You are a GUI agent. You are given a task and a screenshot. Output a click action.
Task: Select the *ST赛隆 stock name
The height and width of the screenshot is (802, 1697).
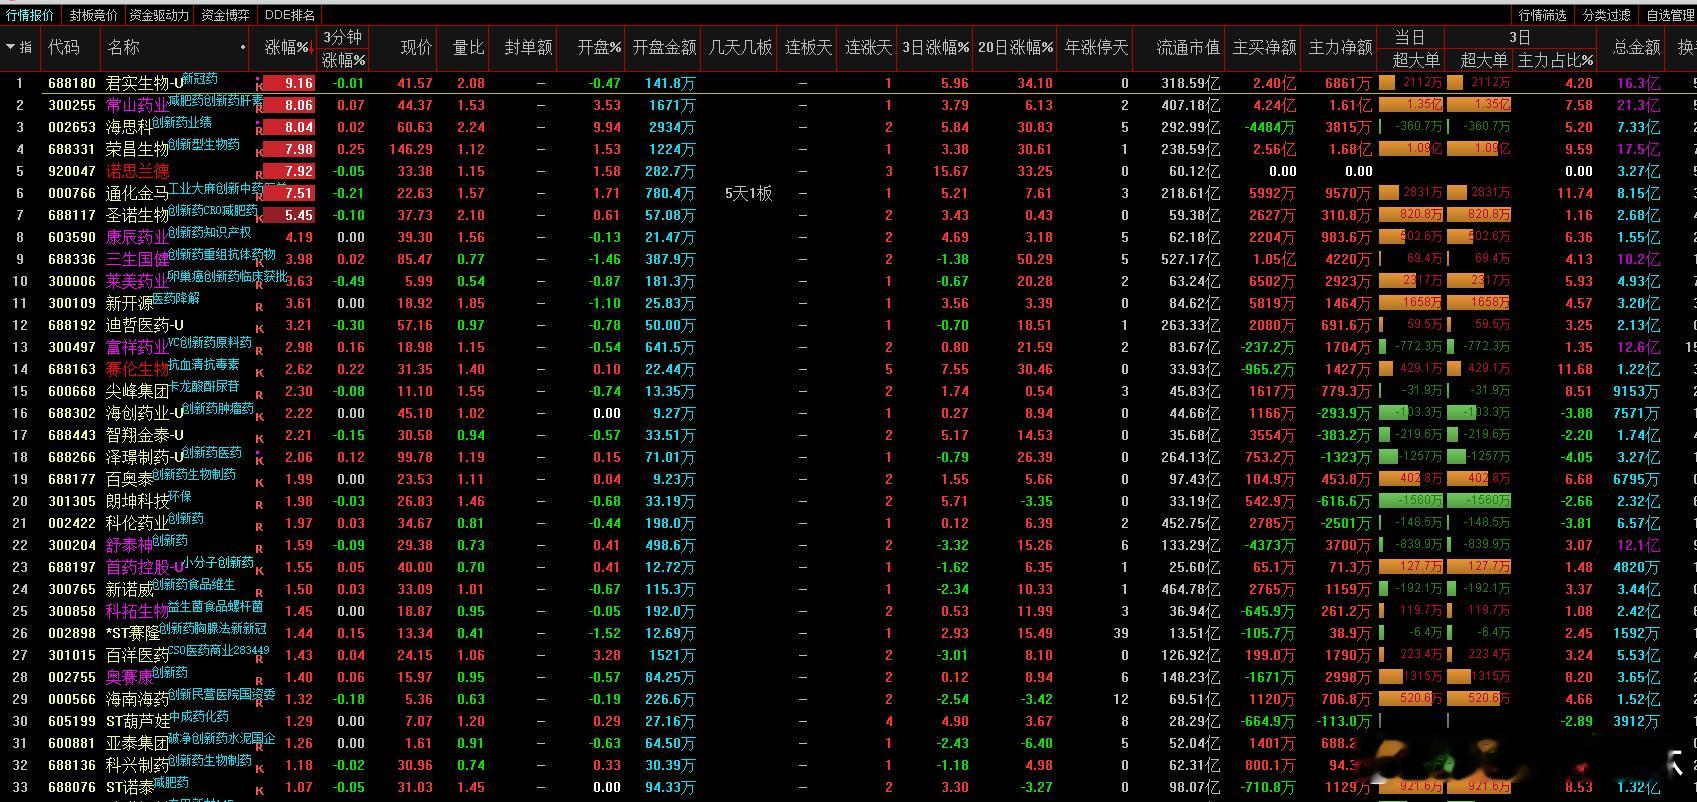[x=133, y=633]
